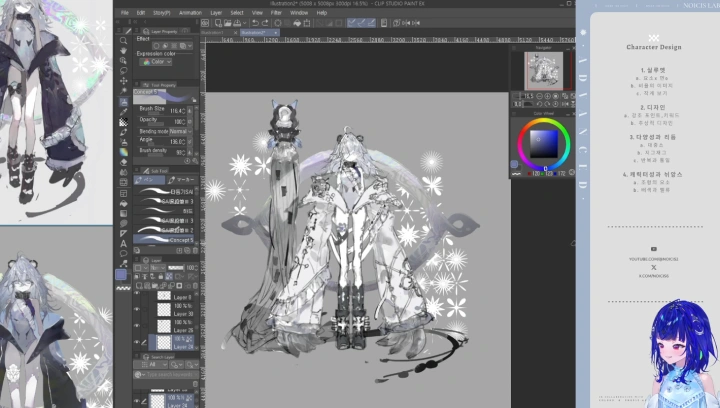The image size is (720, 408).
Task: Expand Layer Property effect options arrow
Action: [x=190, y=46]
